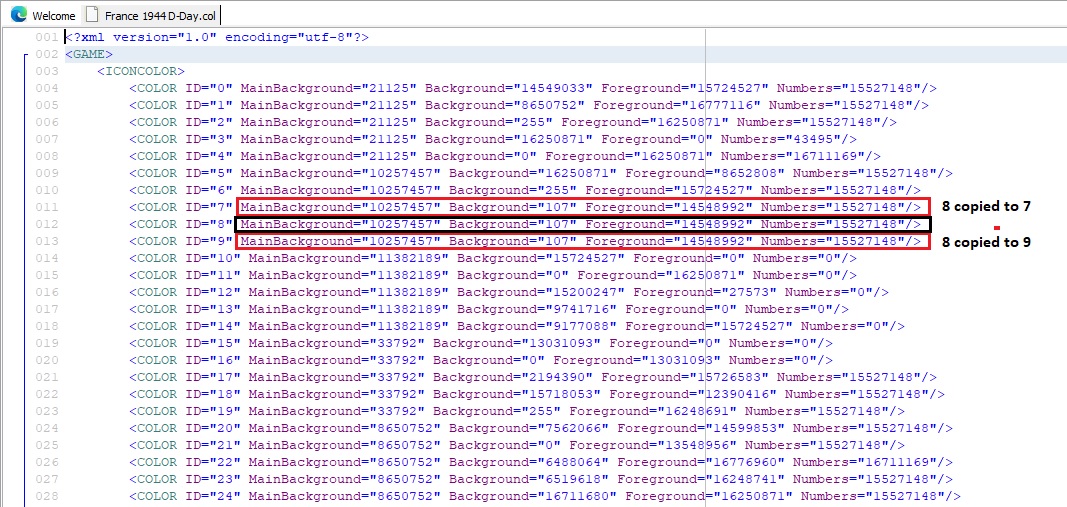Click the file icon on France 1944 tab
The image size is (1067, 507).
[x=92, y=15]
